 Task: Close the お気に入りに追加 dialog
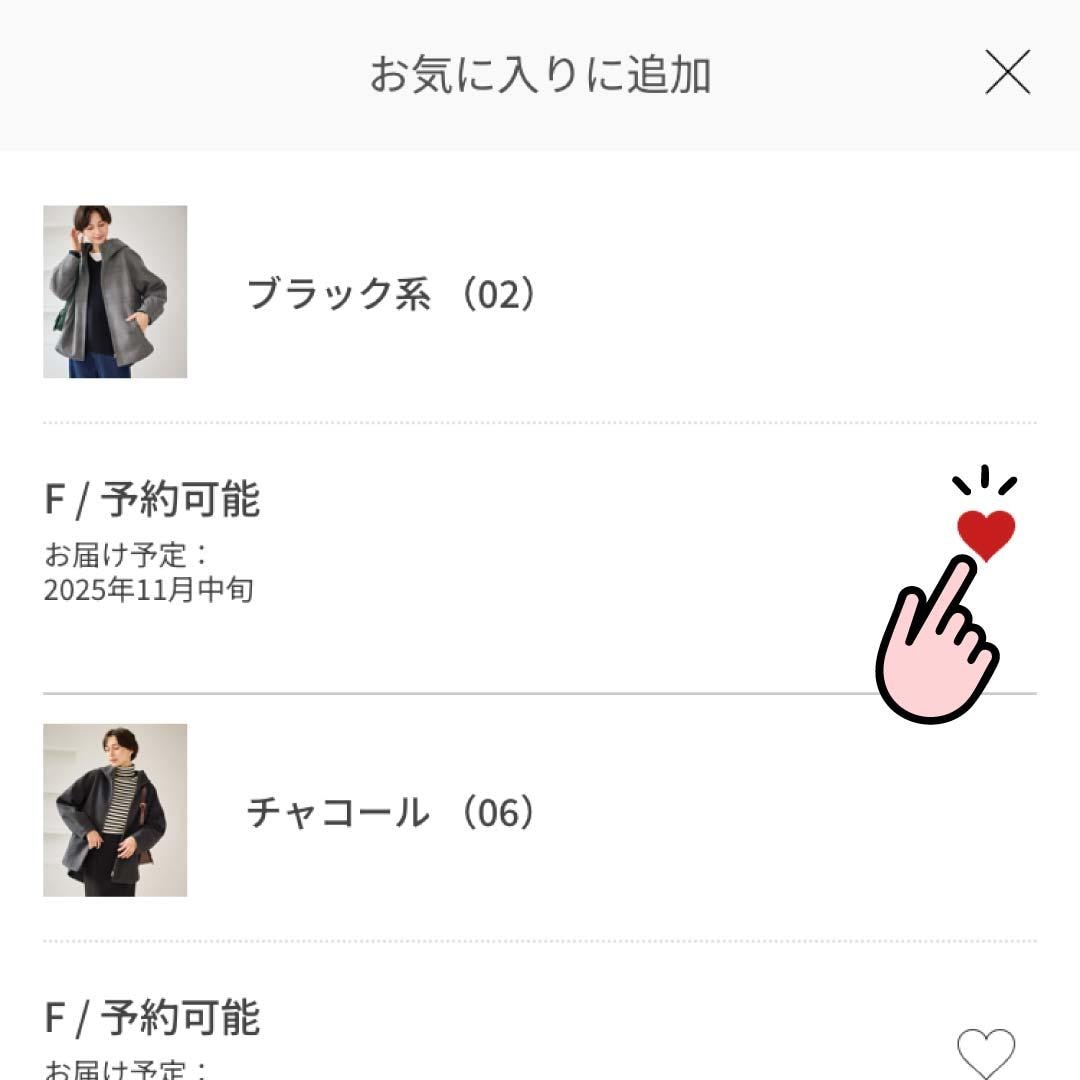pos(1007,73)
